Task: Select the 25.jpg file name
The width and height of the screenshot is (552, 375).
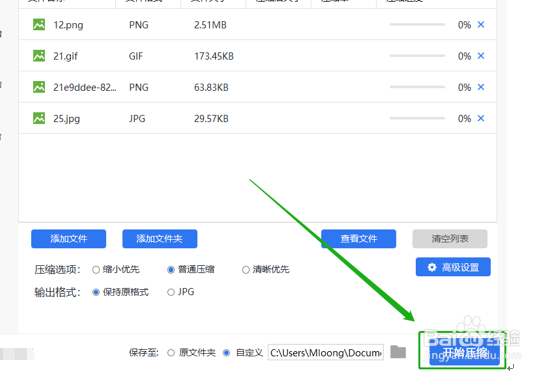Action: tap(67, 119)
